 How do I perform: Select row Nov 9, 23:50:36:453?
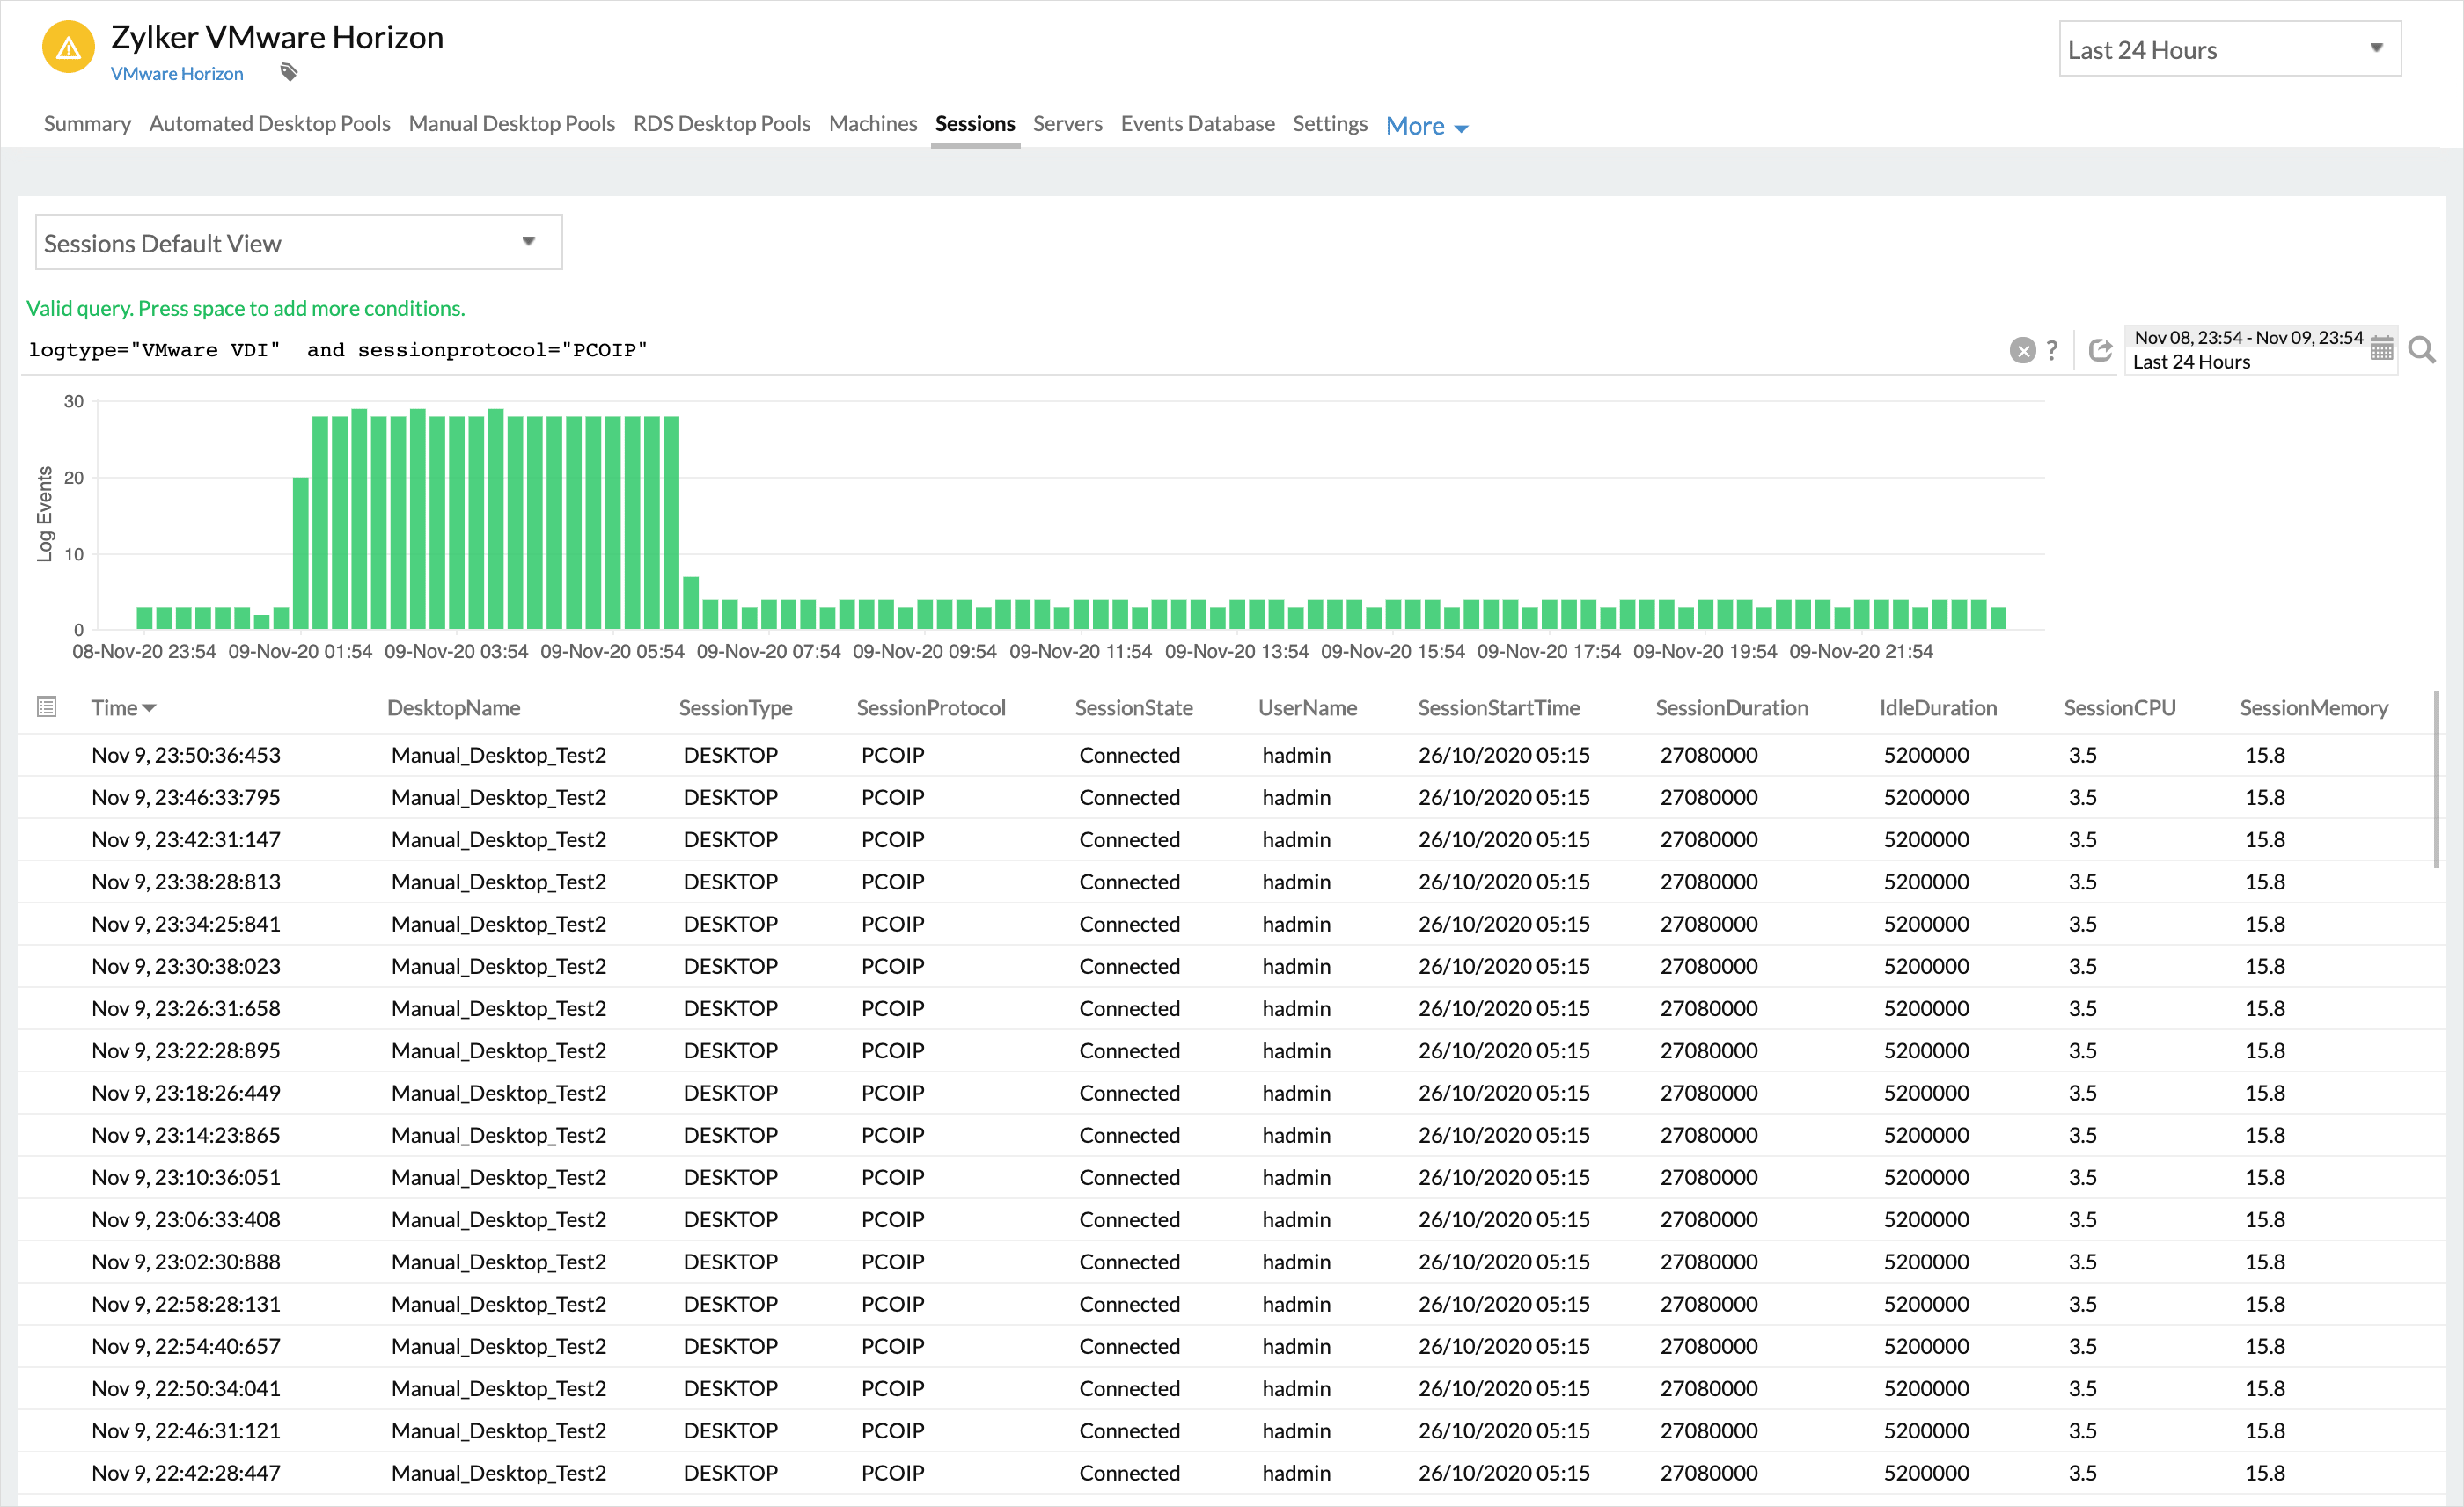pyautogui.click(x=1231, y=755)
